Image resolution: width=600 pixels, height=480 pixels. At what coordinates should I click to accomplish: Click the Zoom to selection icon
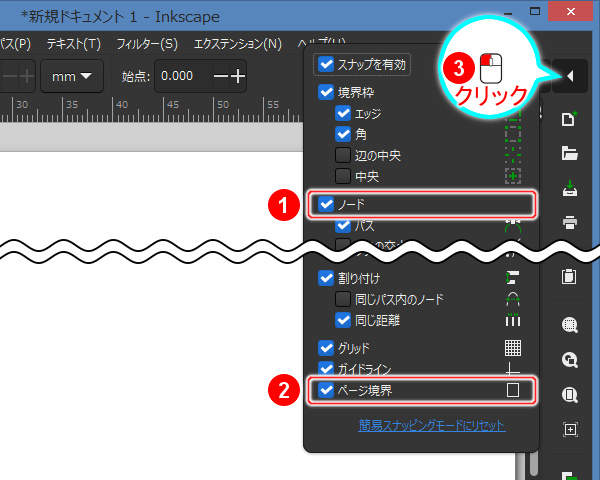pos(570,325)
